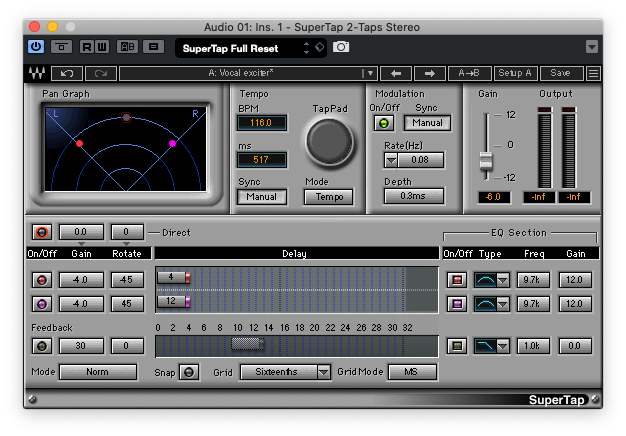Screen dimensions: 626x436
Task: Open the Rate(Hz) dropdown arrow
Action: [x=391, y=160]
